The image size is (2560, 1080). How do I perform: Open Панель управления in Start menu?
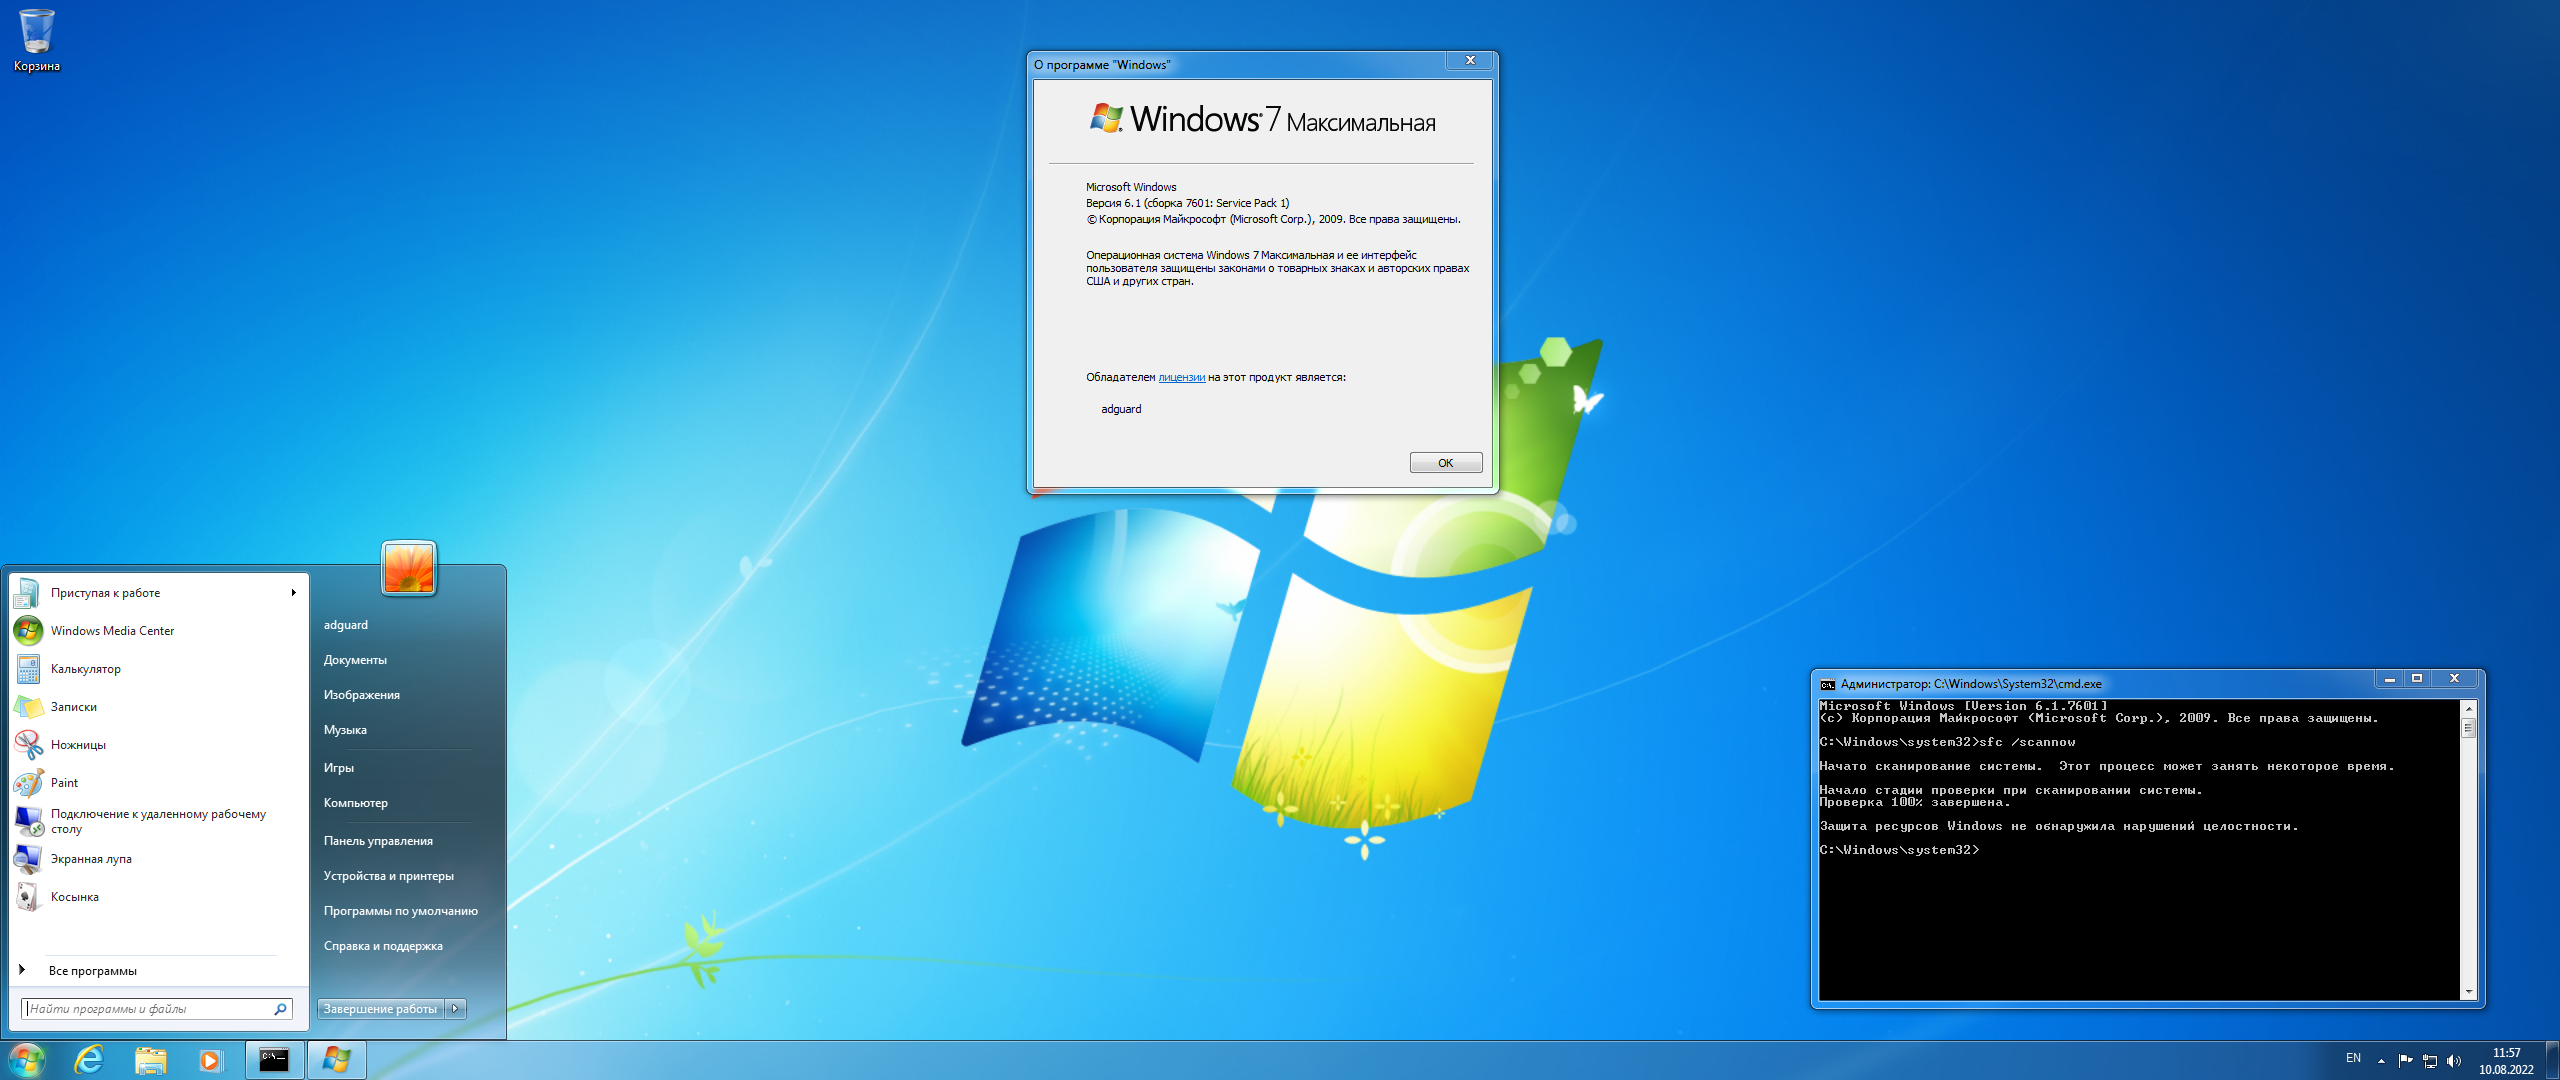pyautogui.click(x=378, y=841)
